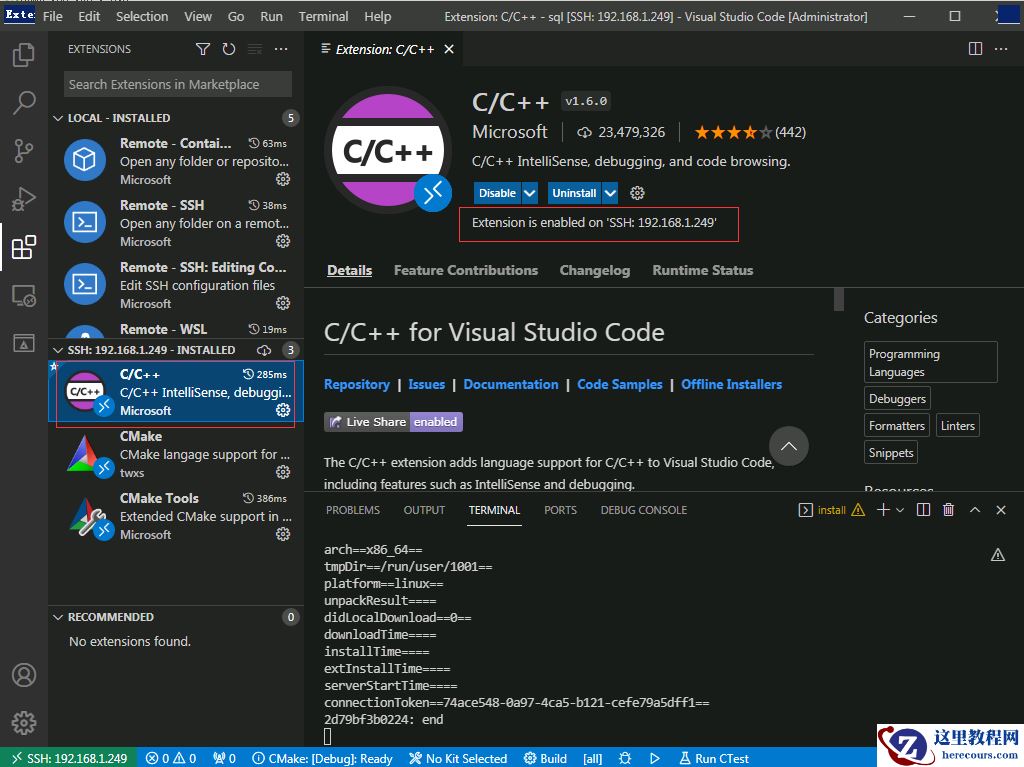This screenshot has width=1024, height=767.
Task: Open the Disable button dropdown arrow
Action: pos(530,193)
